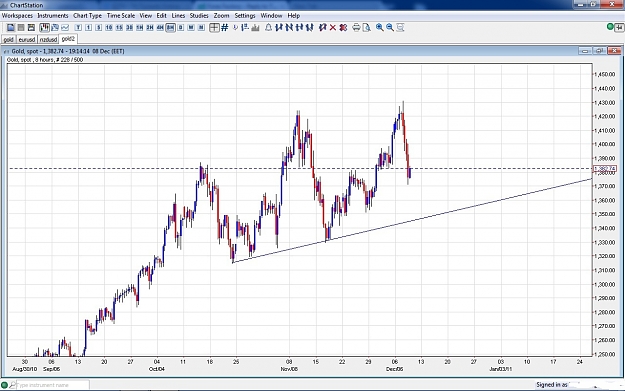Select the second chart type after candlesticks
The image size is (625, 391).
click(55, 28)
